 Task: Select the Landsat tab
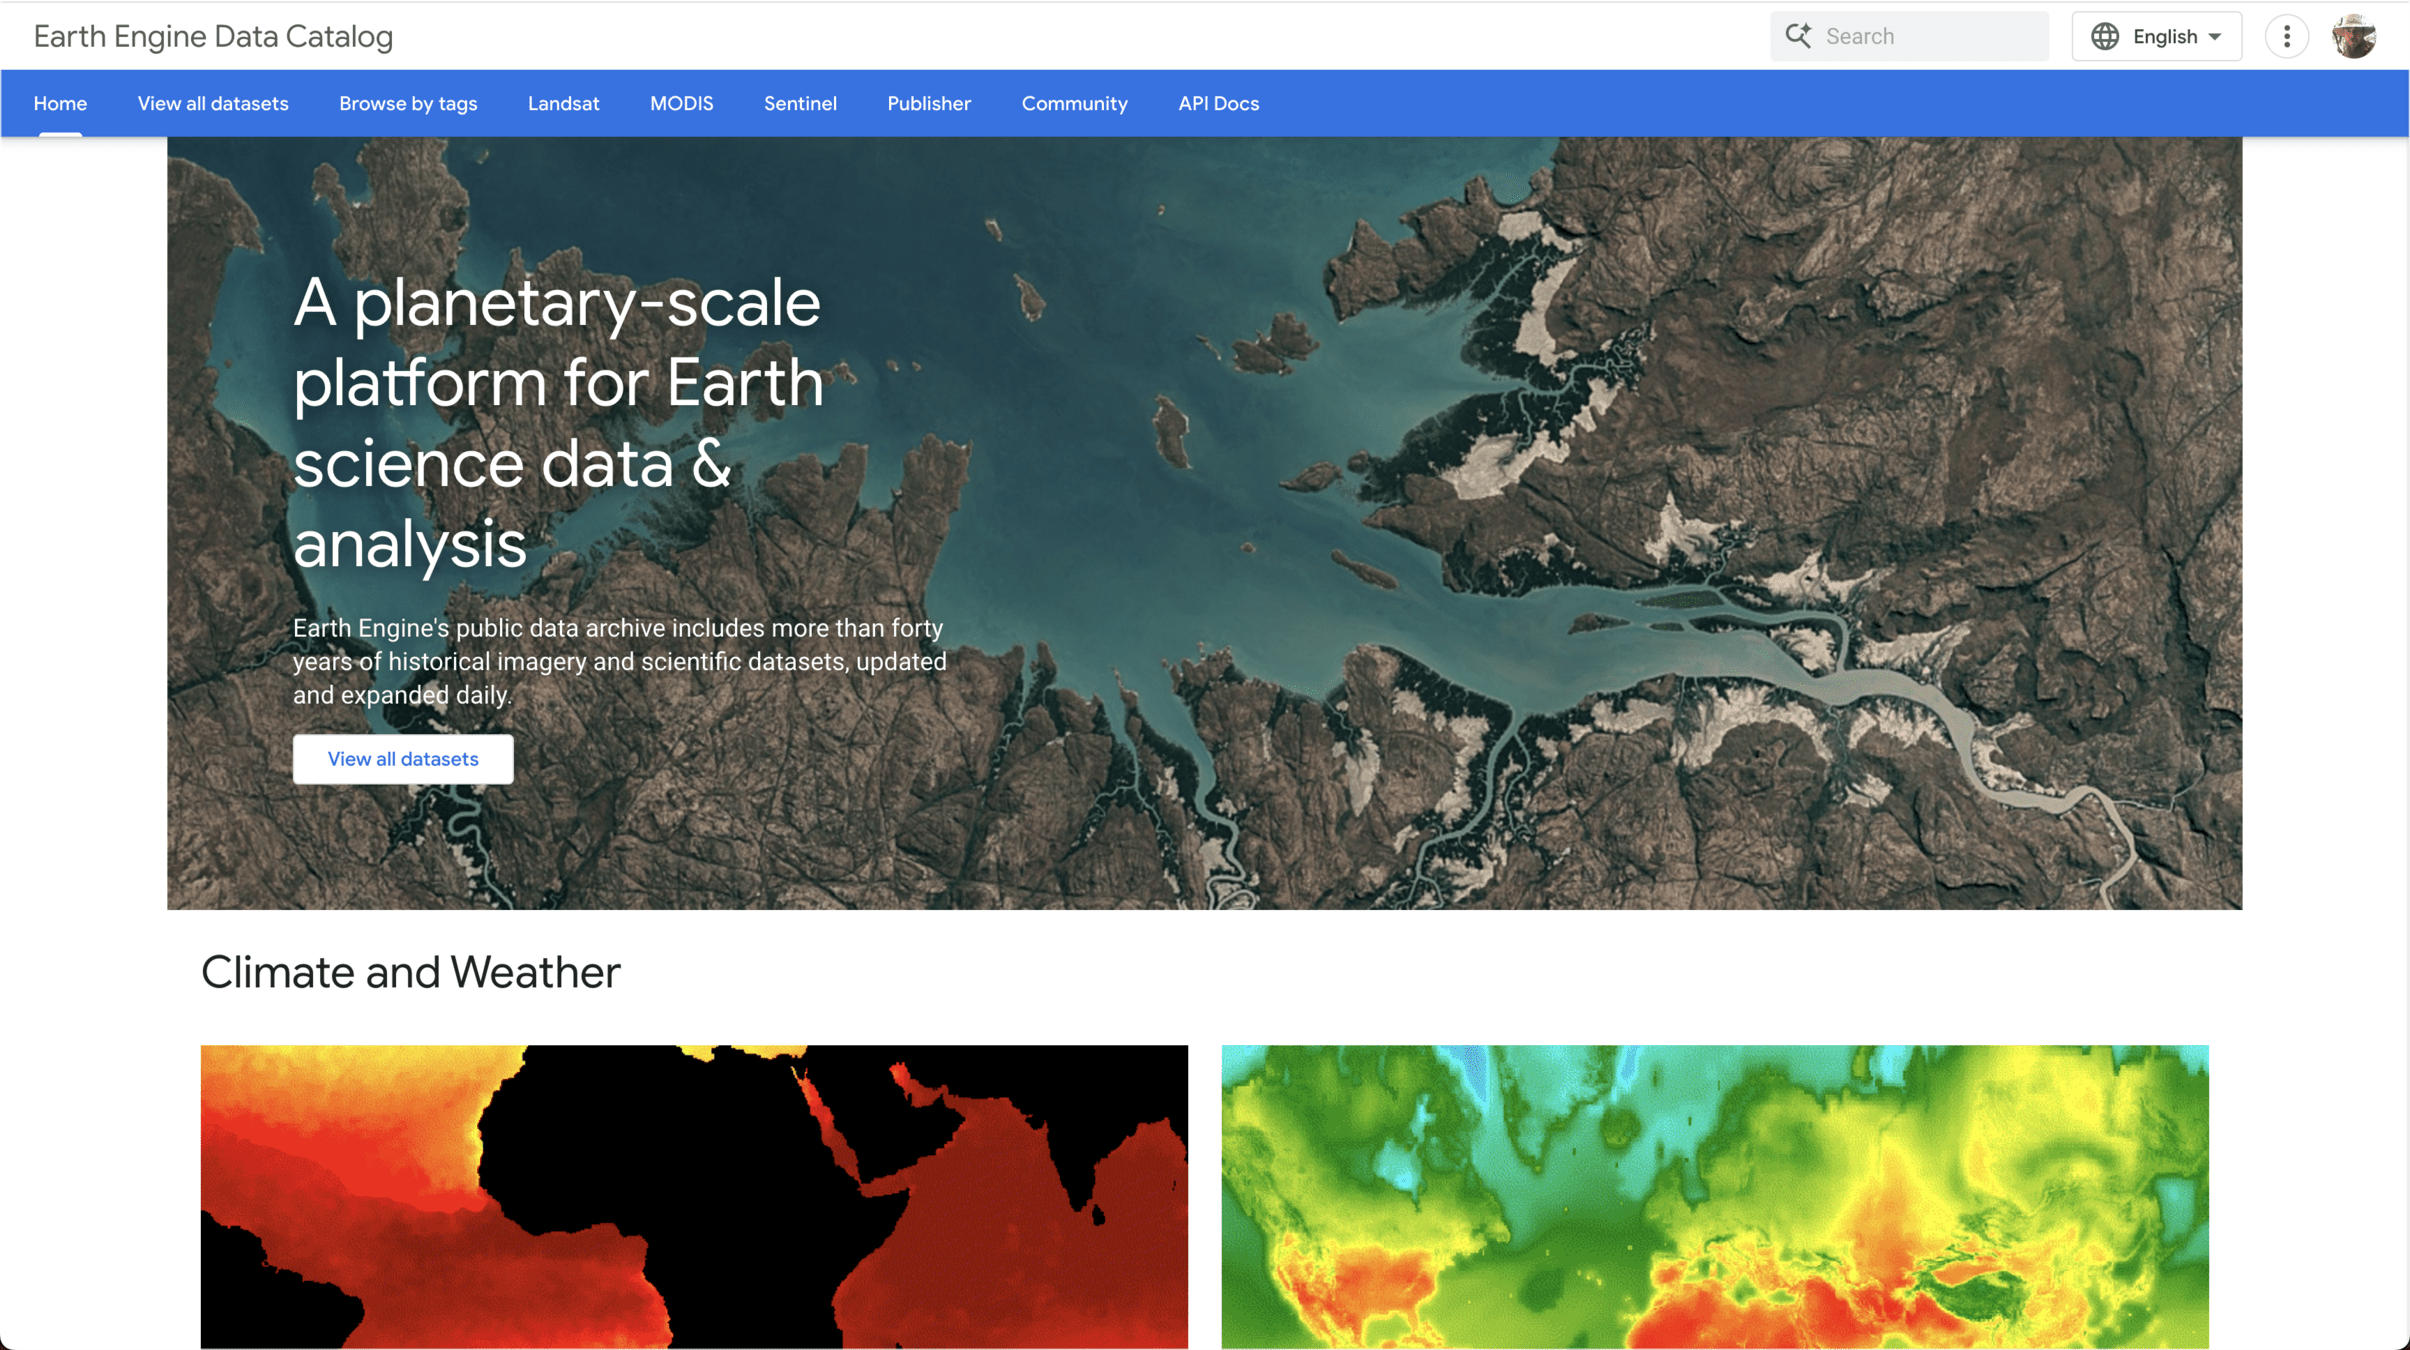pos(563,103)
